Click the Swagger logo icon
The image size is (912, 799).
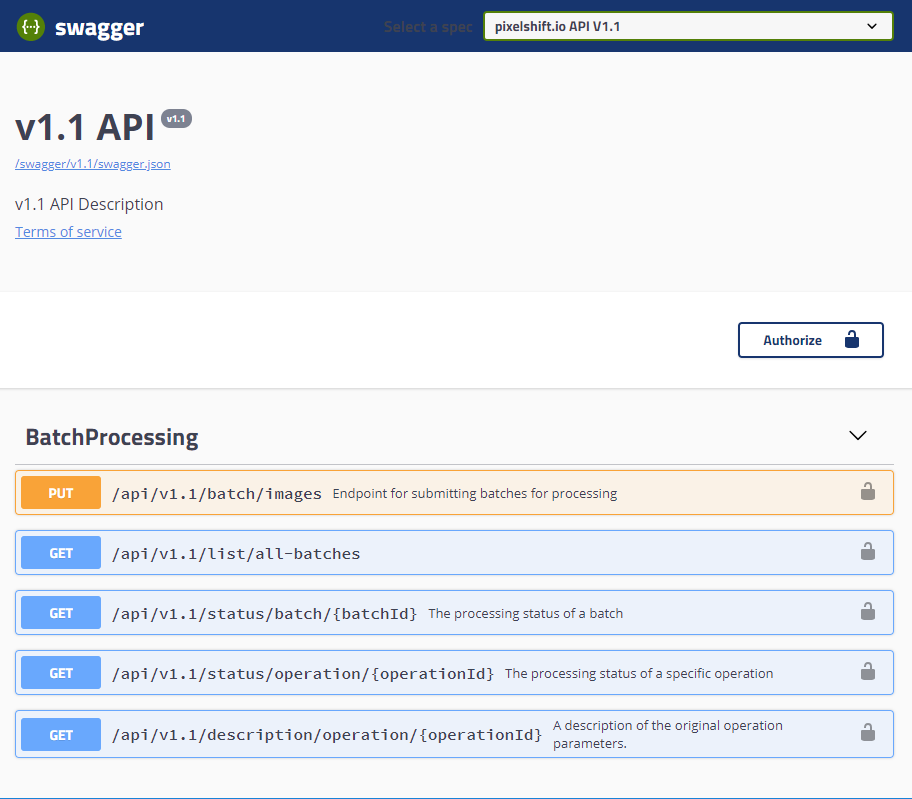[31, 27]
